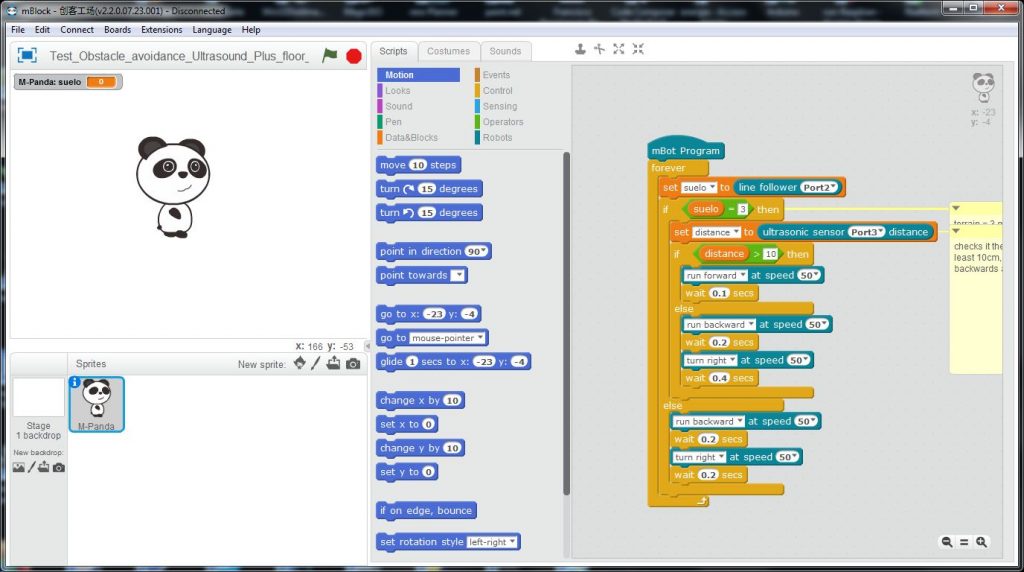Upload a sprite from file icon
This screenshot has height=572, width=1024.
334,364
